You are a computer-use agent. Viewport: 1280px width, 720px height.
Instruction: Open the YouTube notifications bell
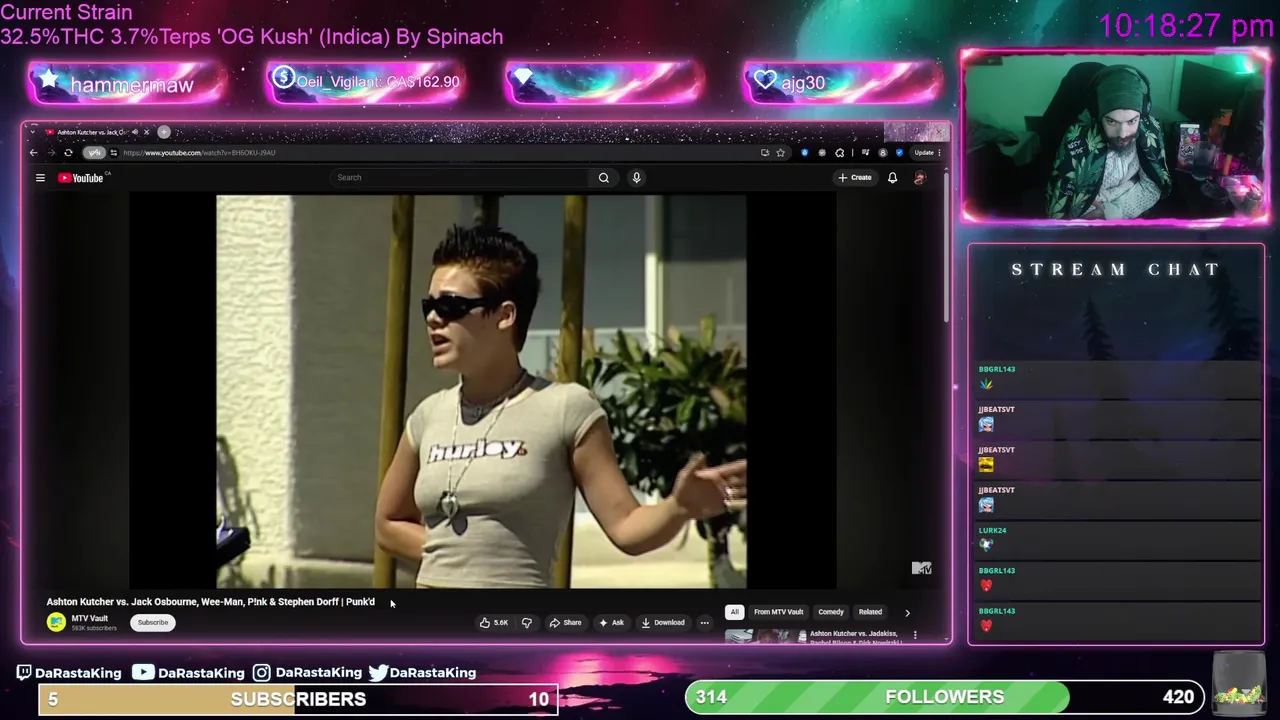click(892, 178)
